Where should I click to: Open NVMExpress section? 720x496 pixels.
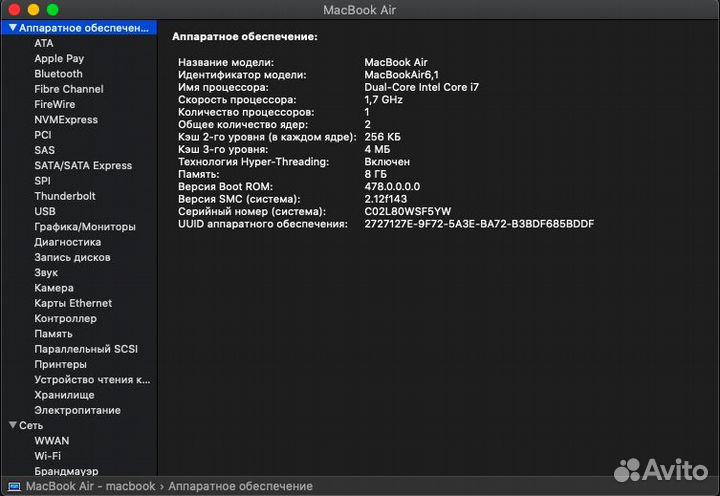point(66,119)
